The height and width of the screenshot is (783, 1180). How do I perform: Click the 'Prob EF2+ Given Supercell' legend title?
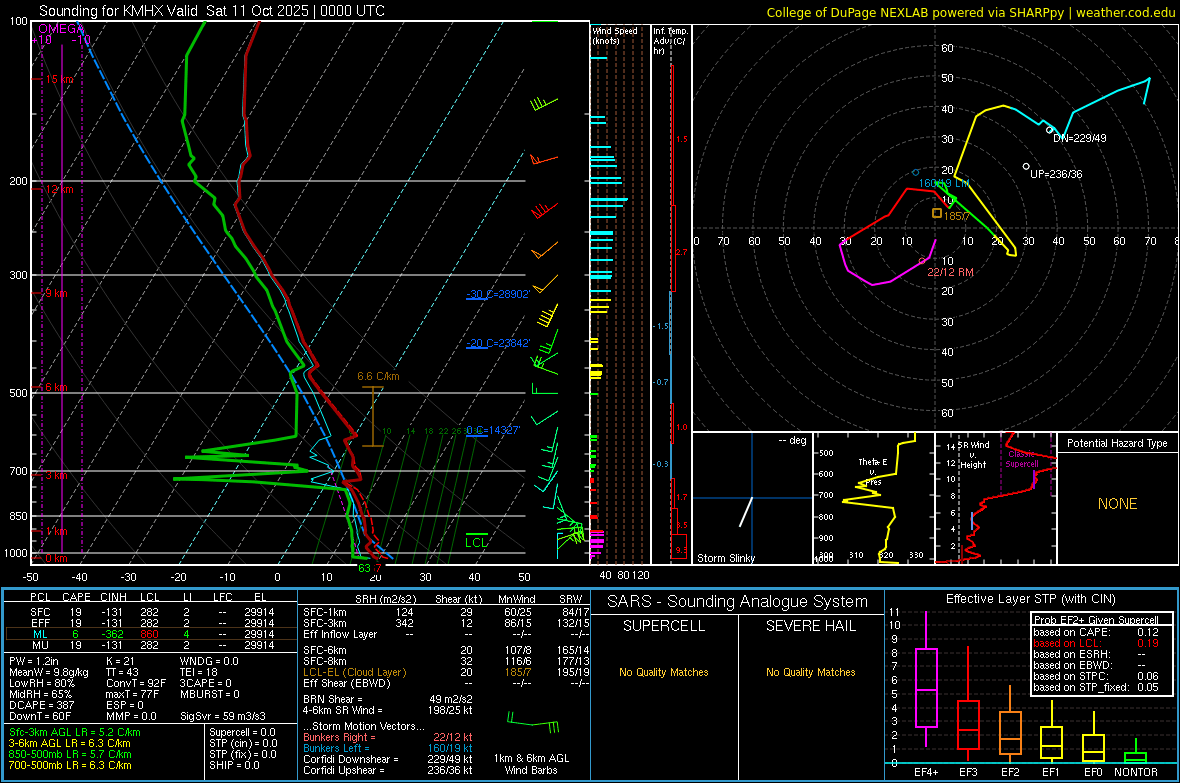click(x=1096, y=620)
